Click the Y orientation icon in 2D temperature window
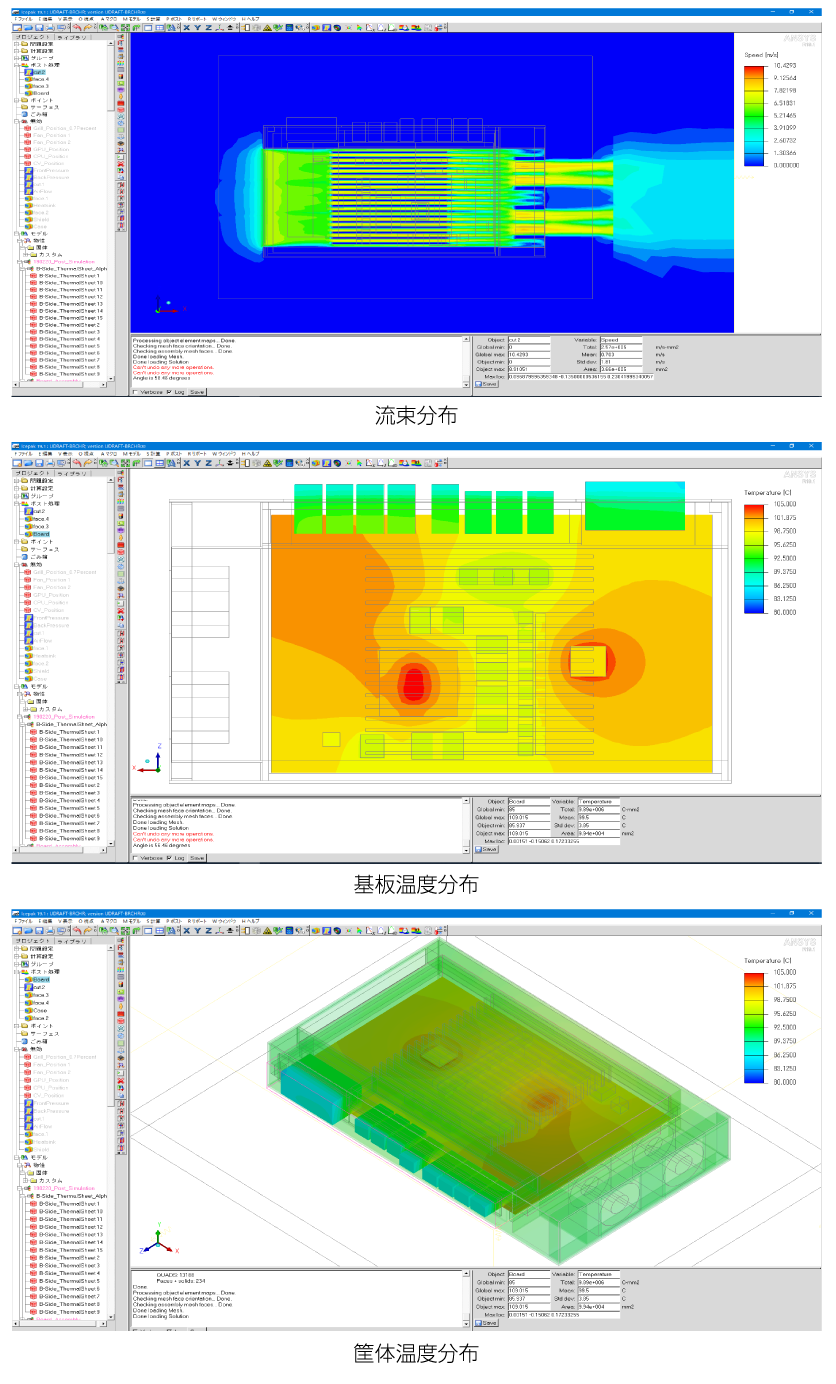This screenshot has height=1384, width=836. click(197, 462)
